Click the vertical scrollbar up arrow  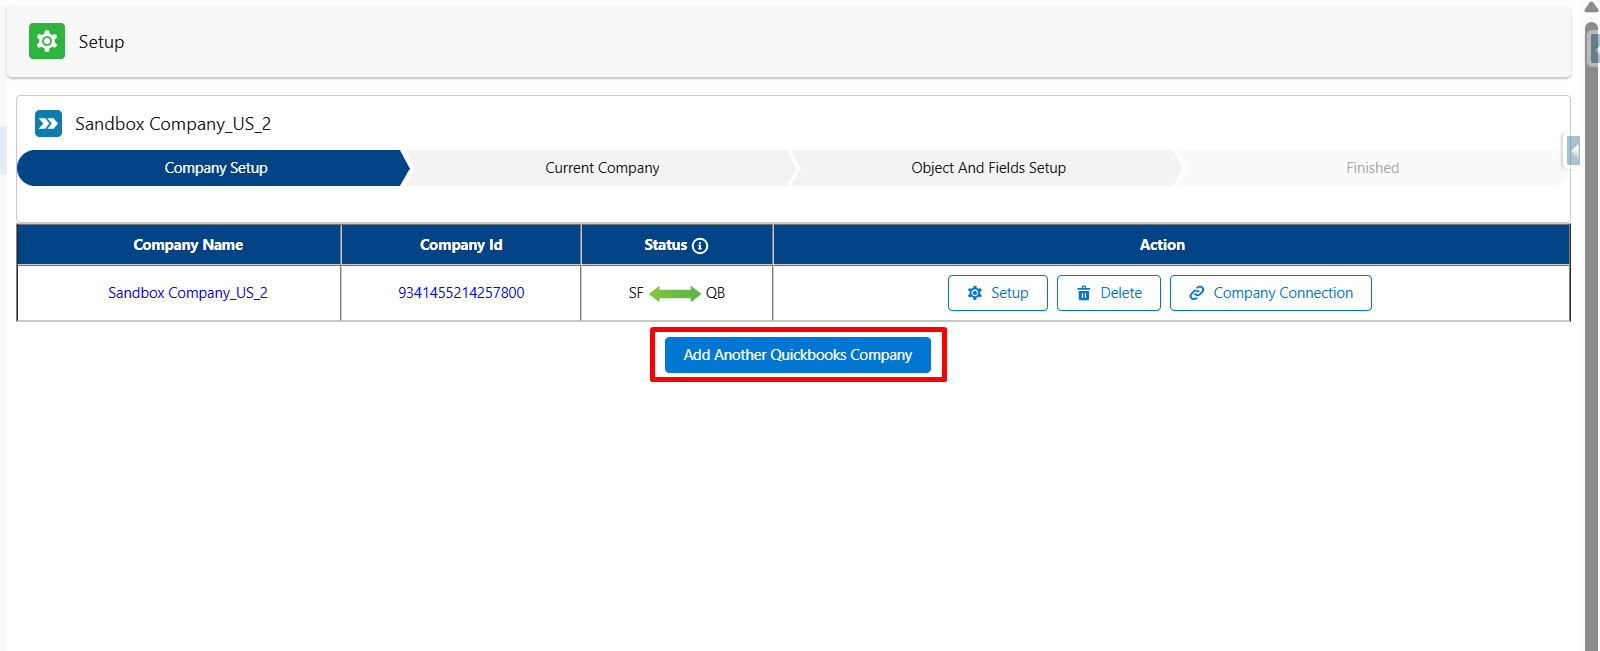point(1592,7)
